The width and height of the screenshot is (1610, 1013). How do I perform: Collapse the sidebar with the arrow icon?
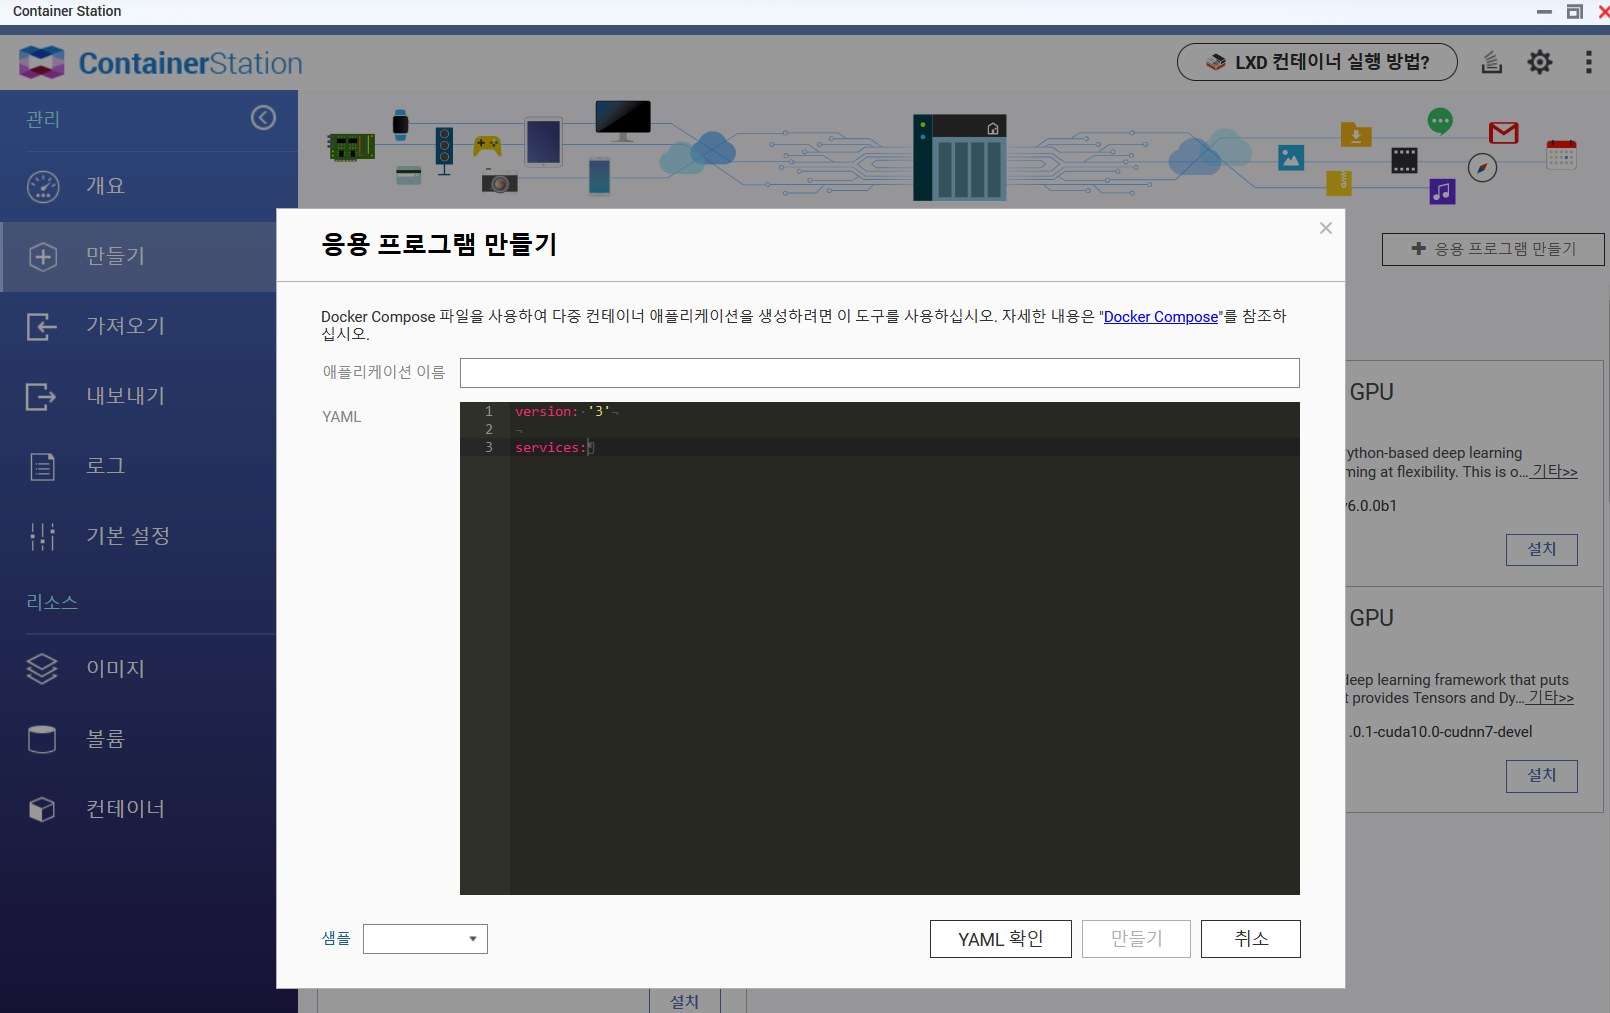point(263,118)
